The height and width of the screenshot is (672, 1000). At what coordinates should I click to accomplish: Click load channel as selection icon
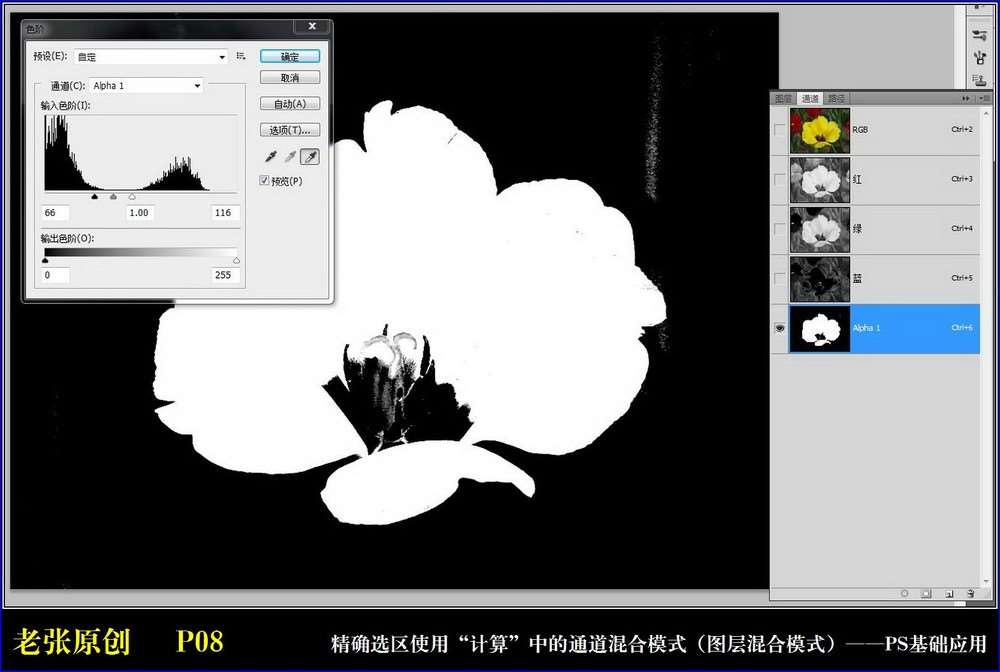click(x=905, y=593)
